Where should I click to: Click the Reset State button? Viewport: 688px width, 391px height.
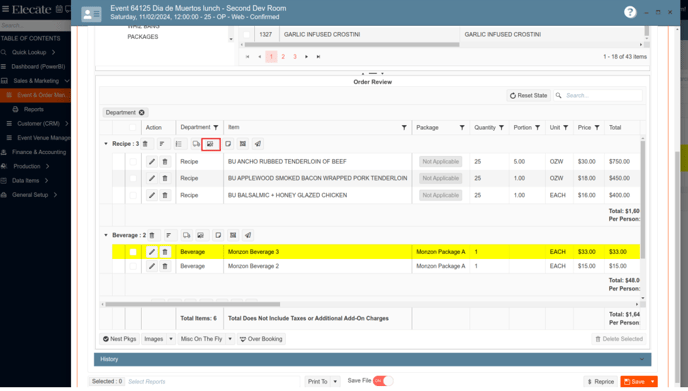pos(528,96)
